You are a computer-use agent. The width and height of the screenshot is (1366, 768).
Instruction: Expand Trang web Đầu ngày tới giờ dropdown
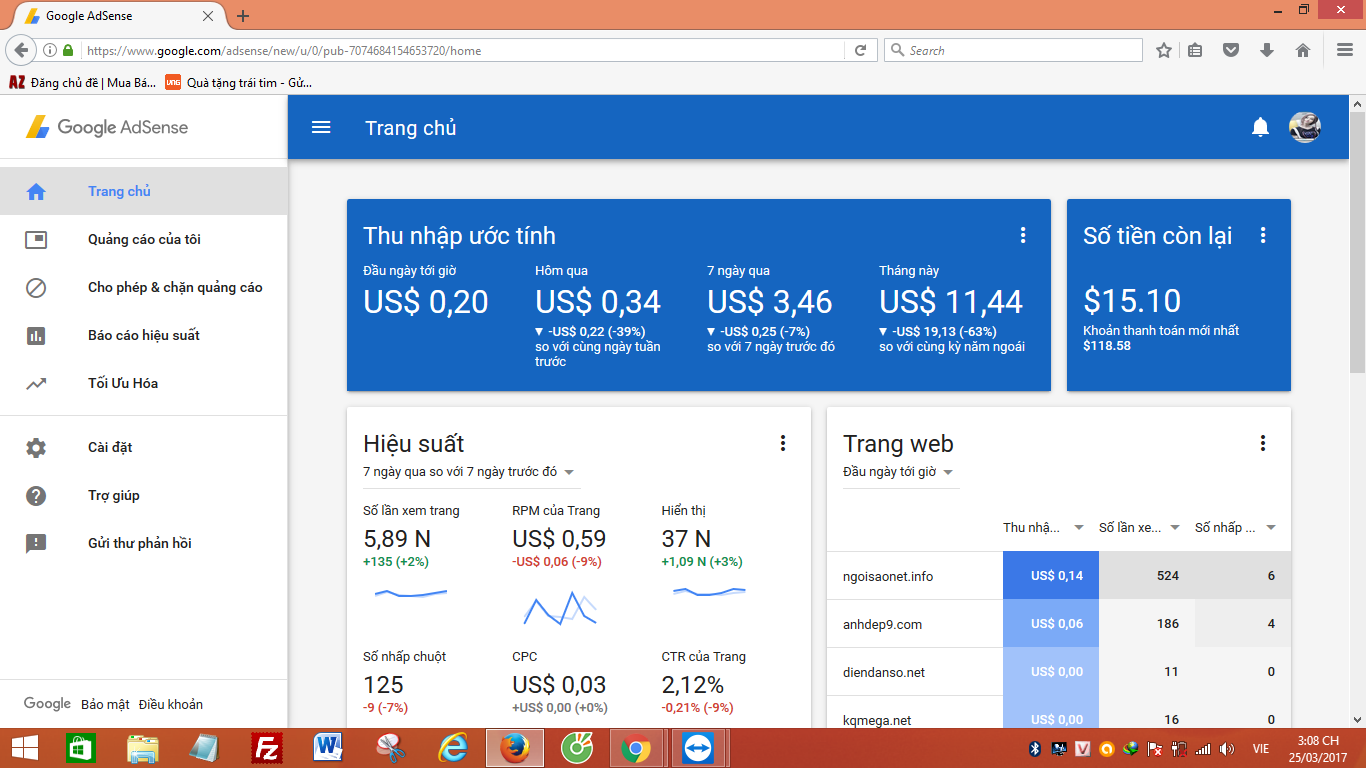pyautogui.click(x=948, y=472)
